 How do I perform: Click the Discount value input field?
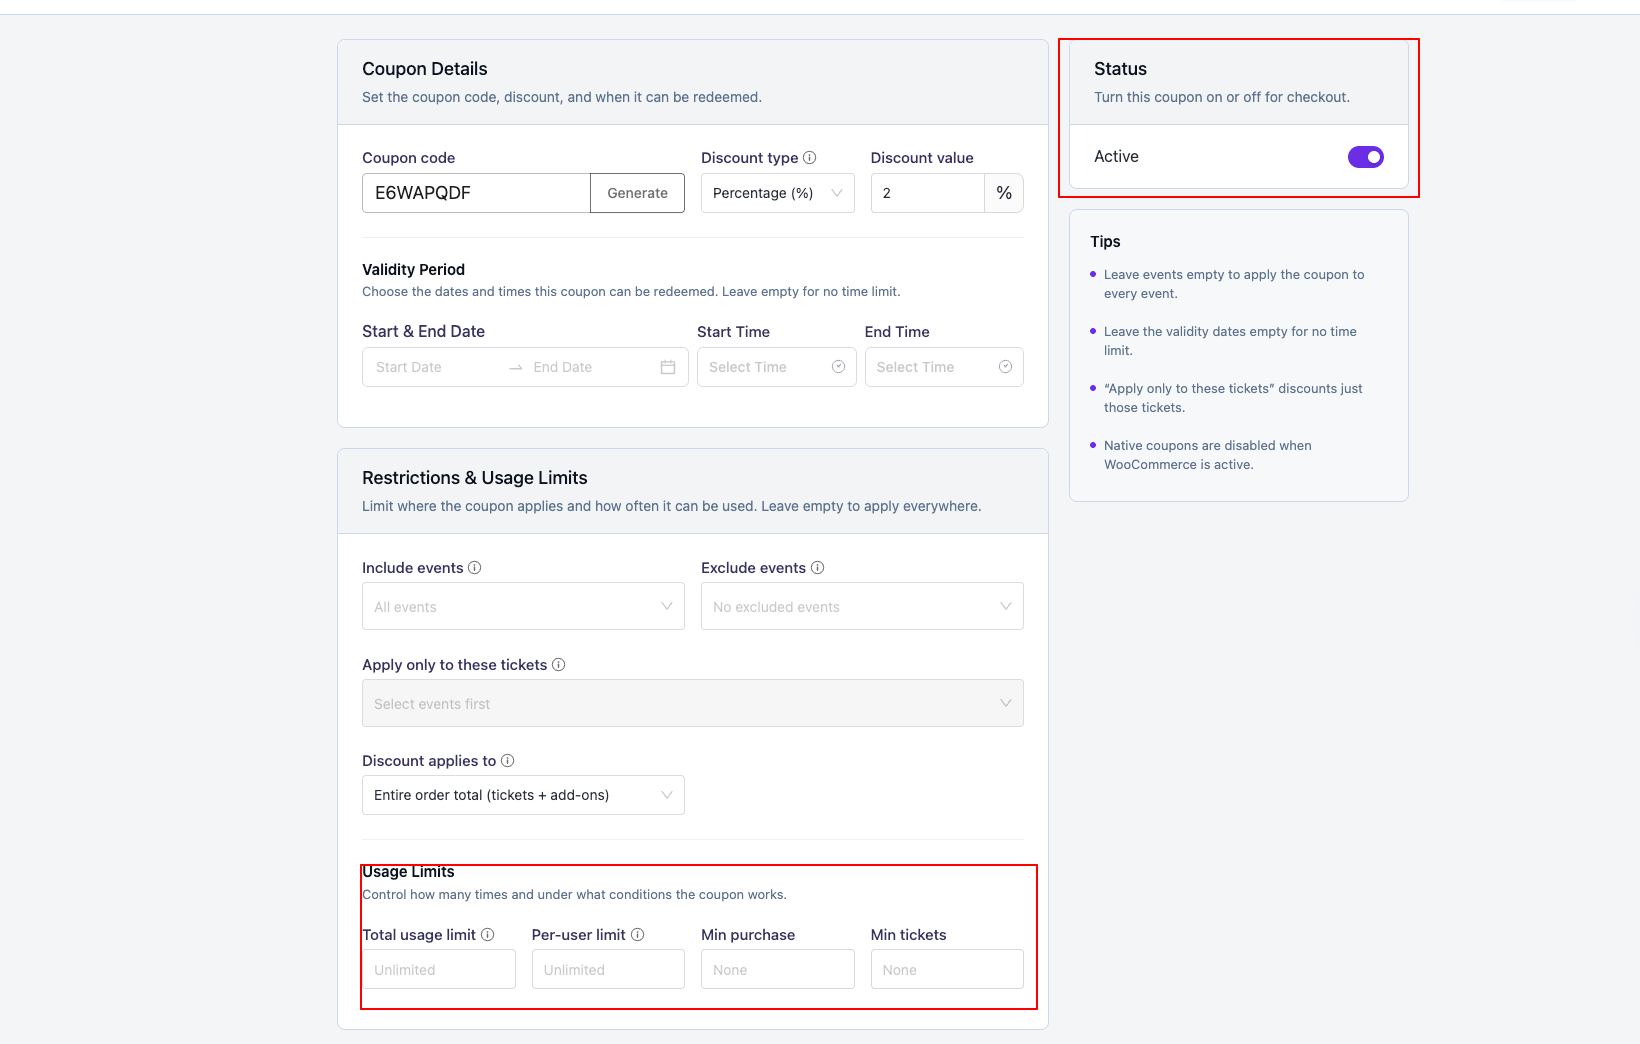click(927, 193)
